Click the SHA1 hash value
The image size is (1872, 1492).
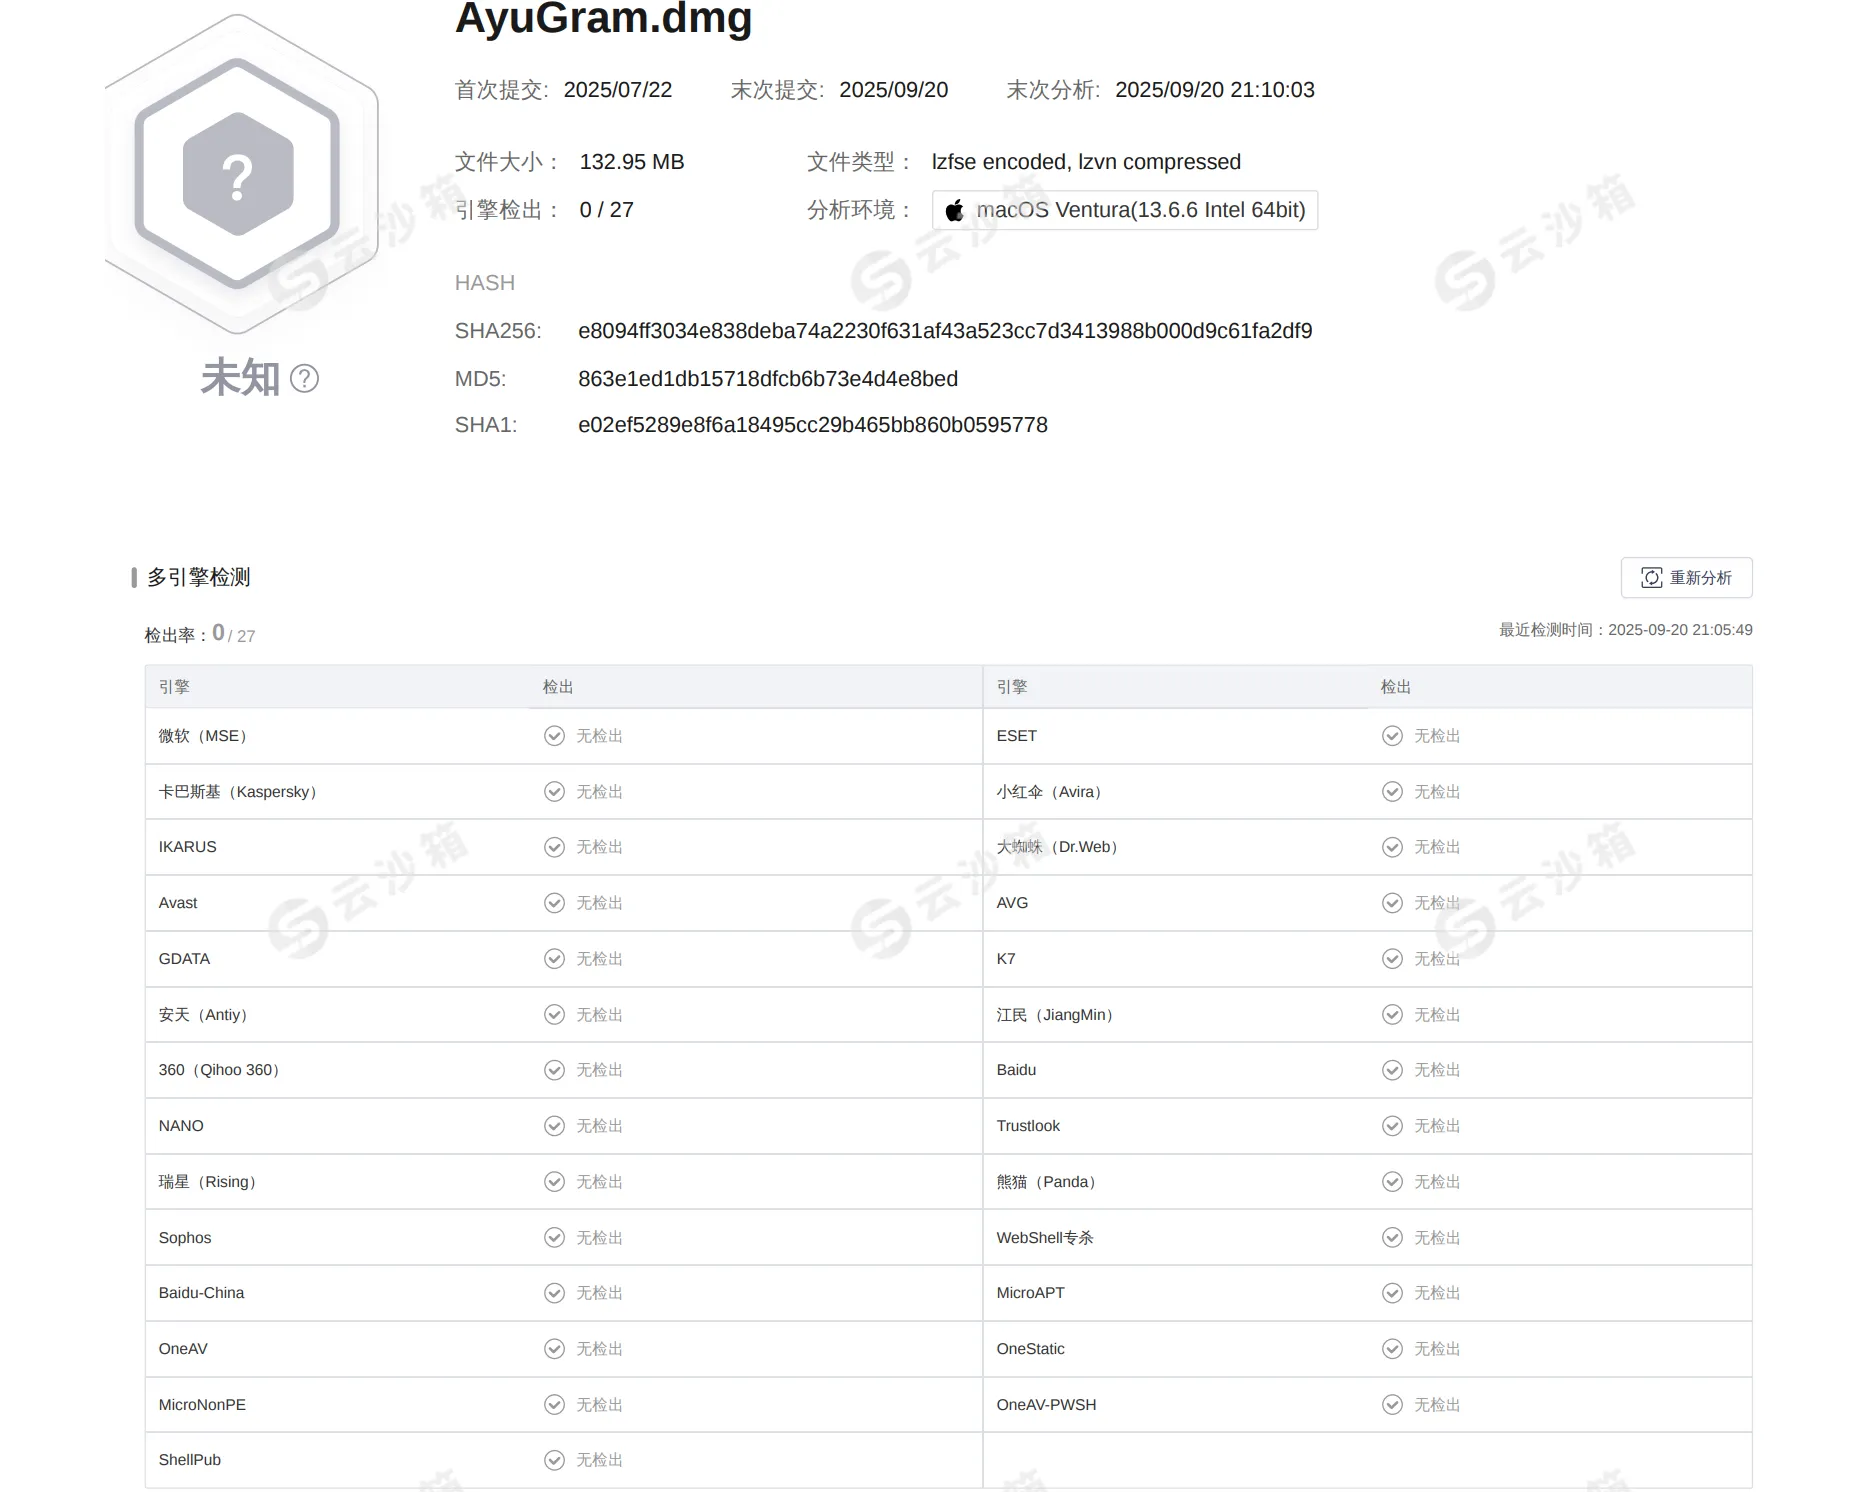tap(813, 425)
